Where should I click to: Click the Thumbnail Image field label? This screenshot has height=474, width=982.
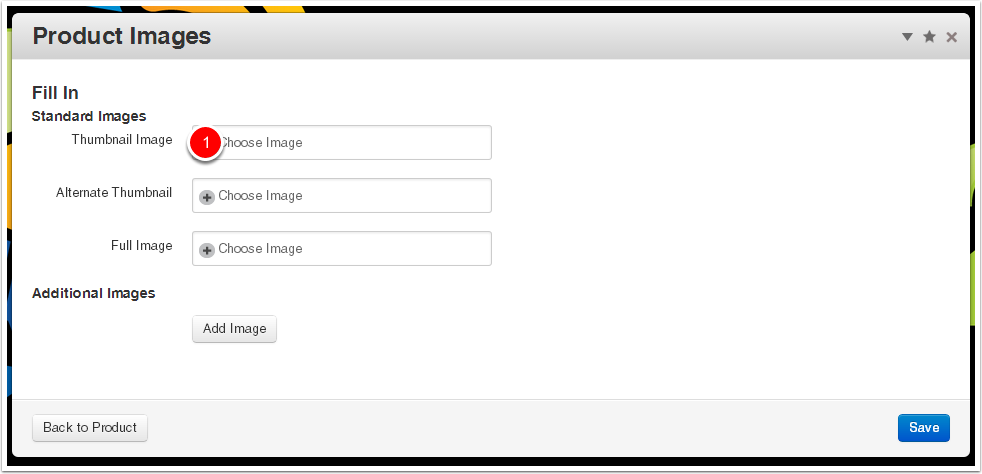[x=122, y=140]
